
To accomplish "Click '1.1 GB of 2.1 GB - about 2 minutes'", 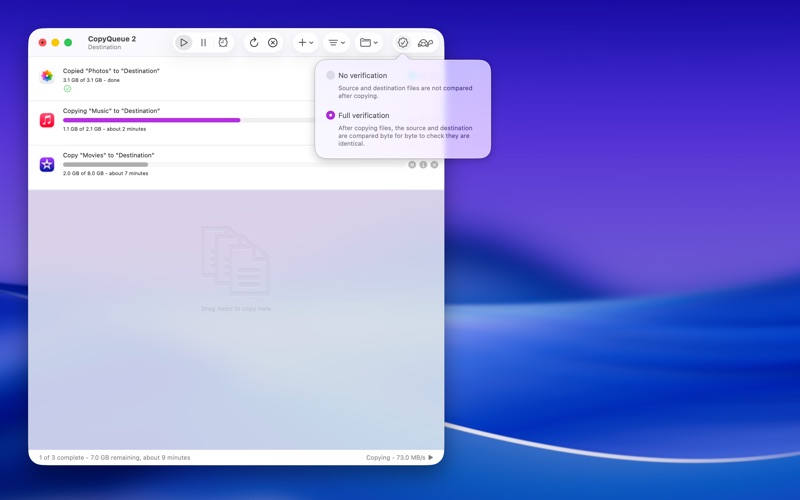I will 105,129.
